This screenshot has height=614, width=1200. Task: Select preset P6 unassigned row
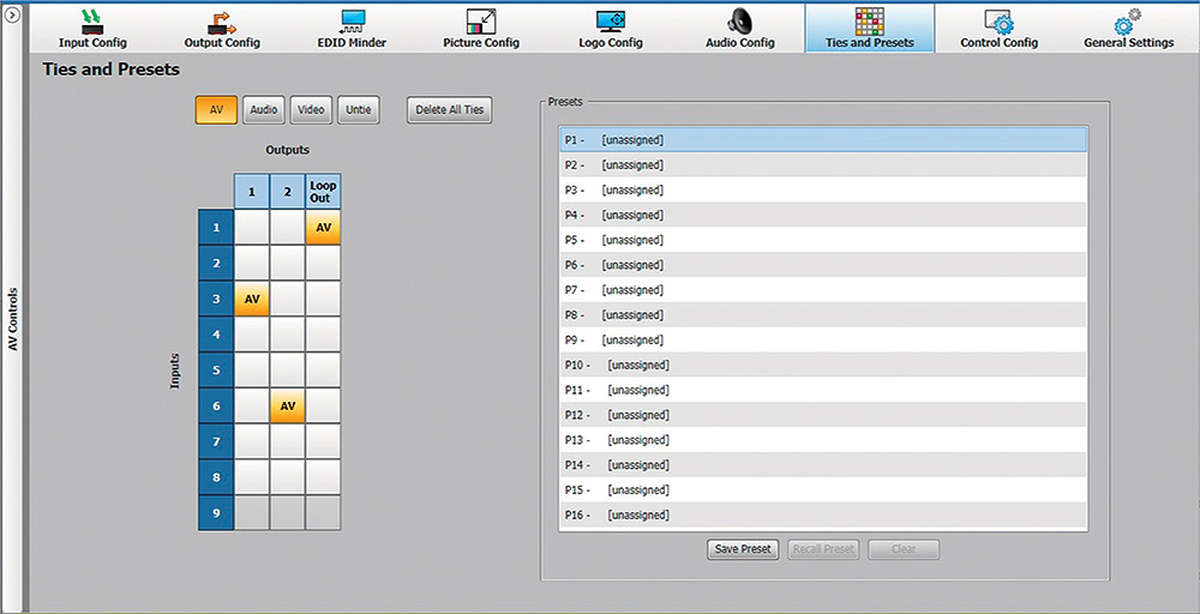[824, 265]
